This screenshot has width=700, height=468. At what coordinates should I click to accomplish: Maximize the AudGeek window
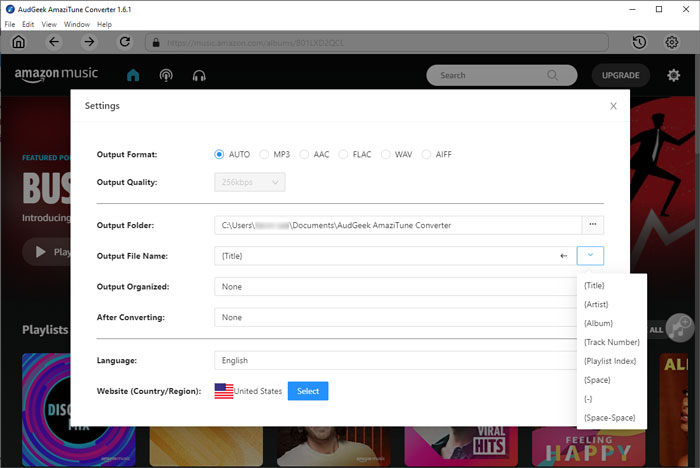[659, 9]
